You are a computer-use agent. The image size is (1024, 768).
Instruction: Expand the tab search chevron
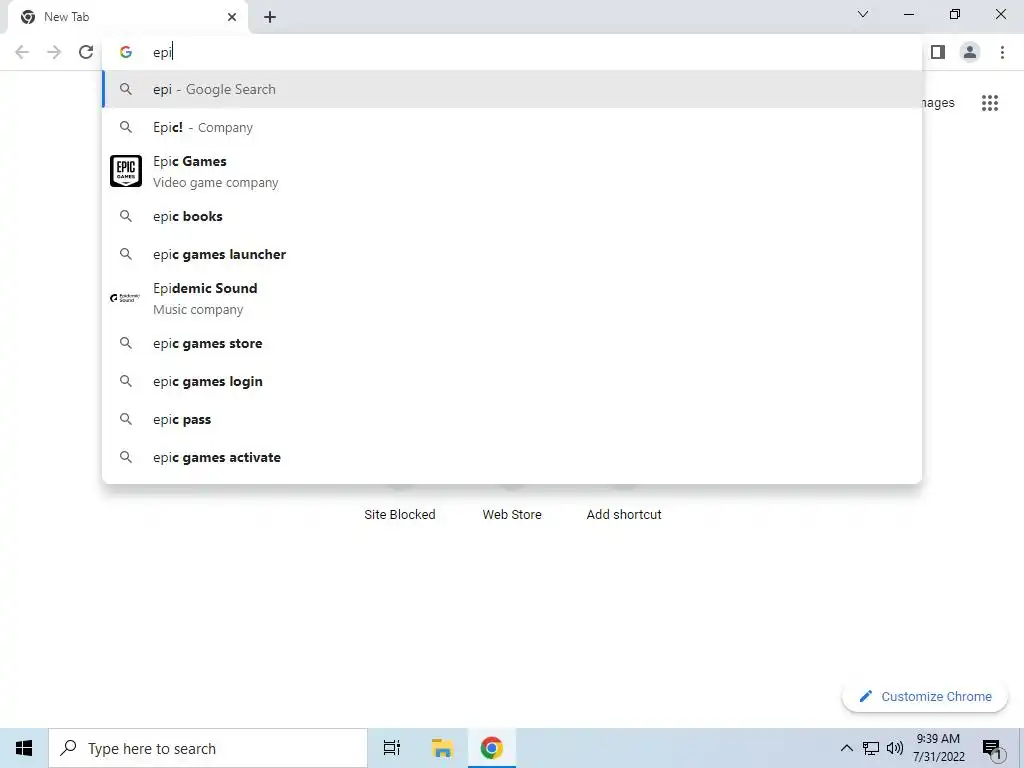(x=863, y=14)
